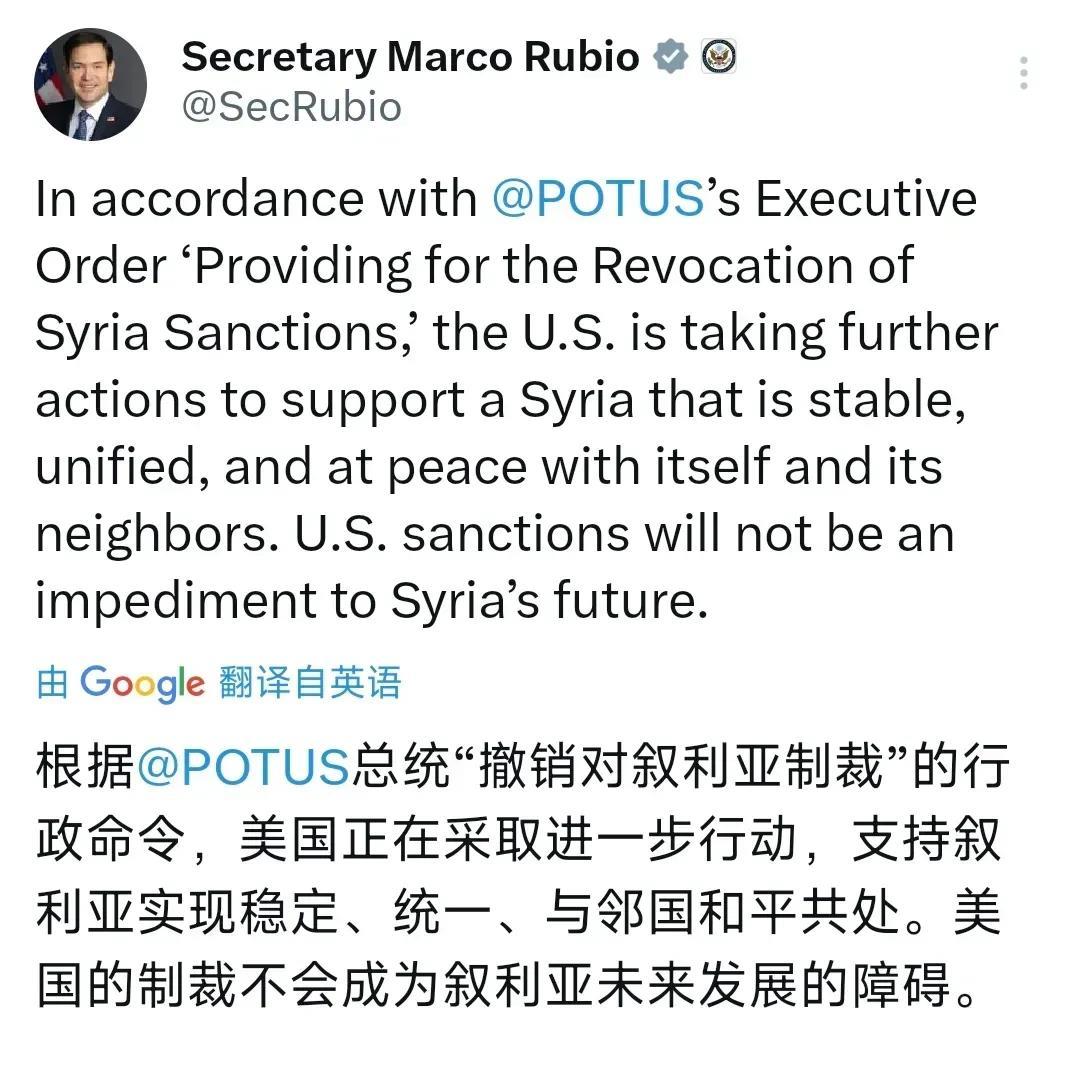This screenshot has height=1075, width=1080.
Task: Click the blue verified checkmark badge
Action: click(670, 56)
